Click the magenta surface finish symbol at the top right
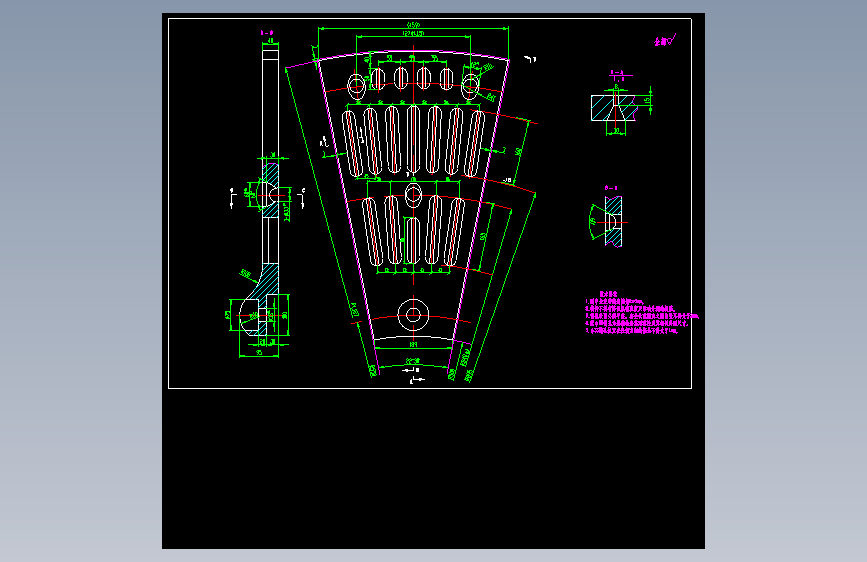This screenshot has height=562, width=867. point(665,40)
